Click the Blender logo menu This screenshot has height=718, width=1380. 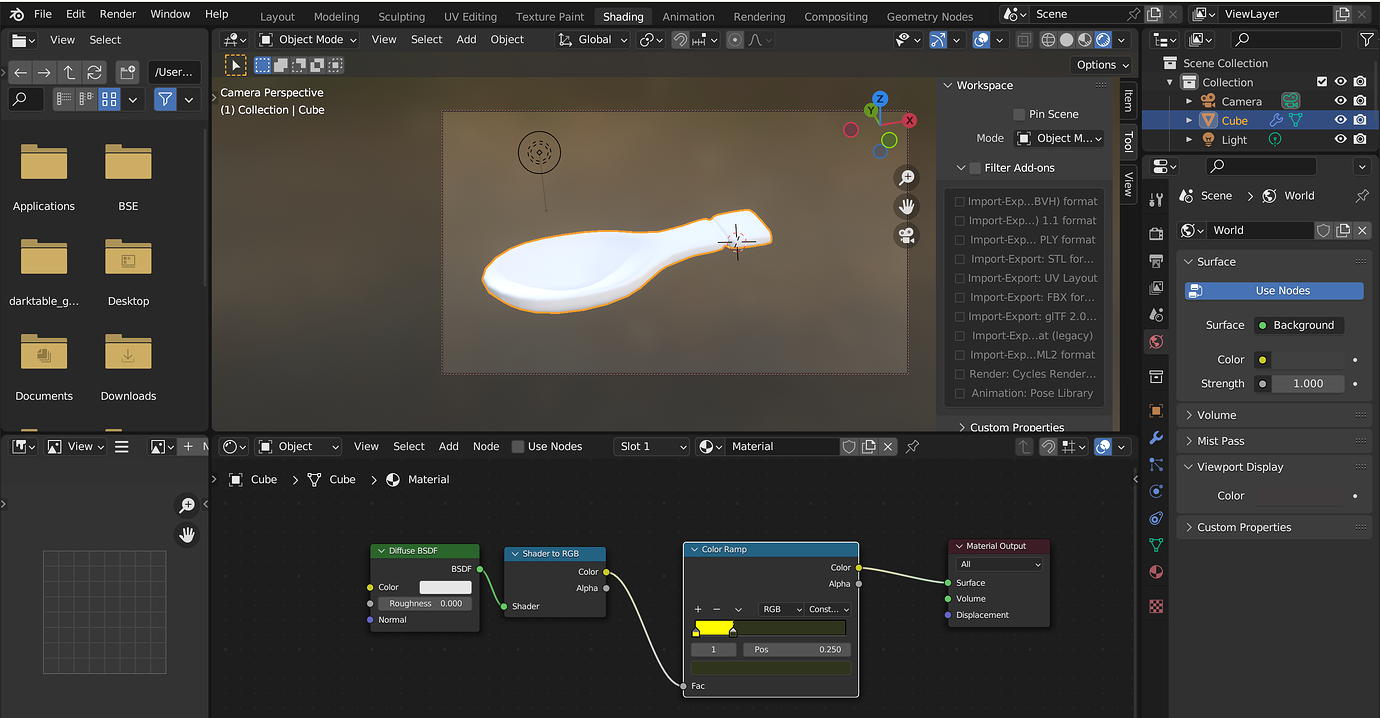pos(17,14)
